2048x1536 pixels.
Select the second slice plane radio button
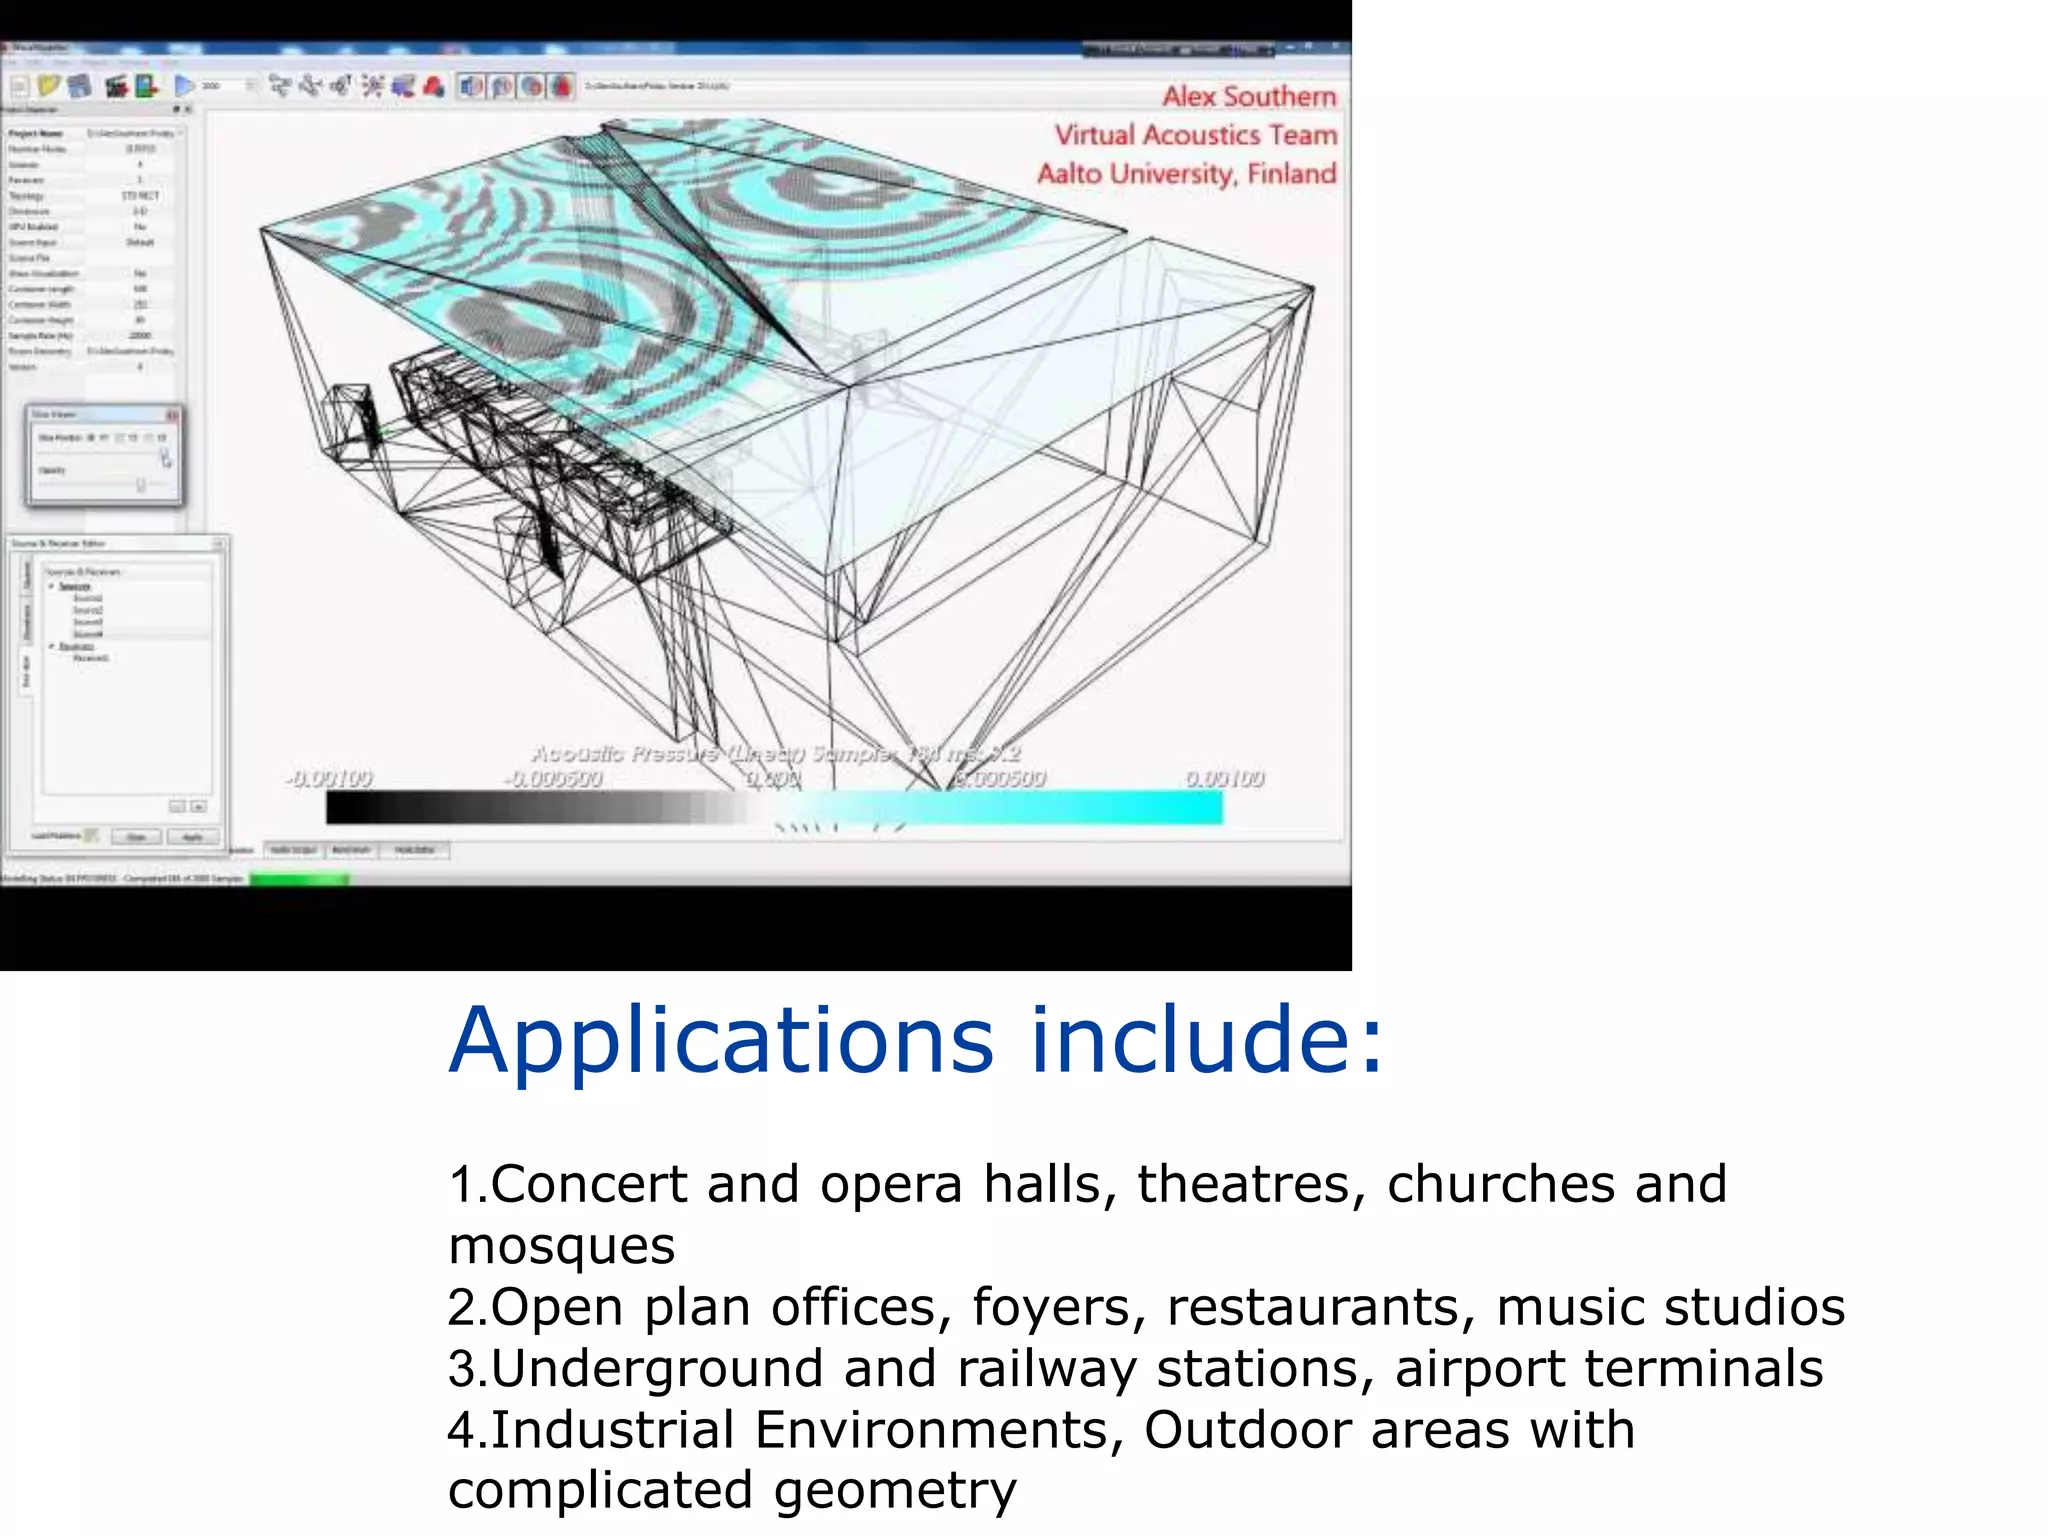tap(120, 438)
